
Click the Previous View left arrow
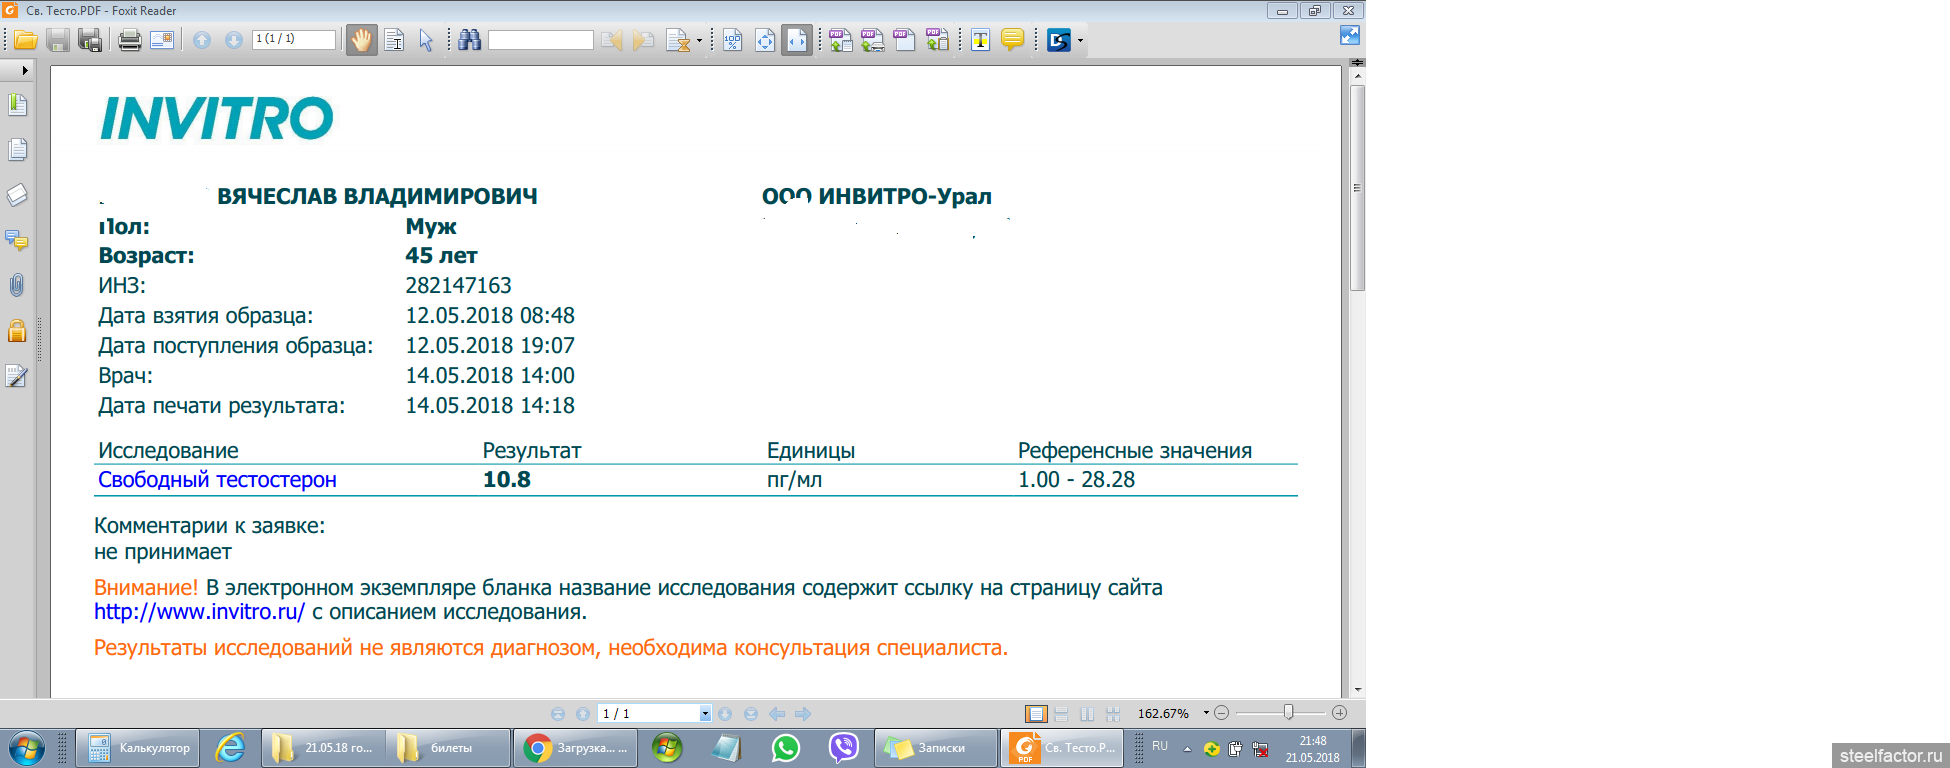click(x=776, y=714)
